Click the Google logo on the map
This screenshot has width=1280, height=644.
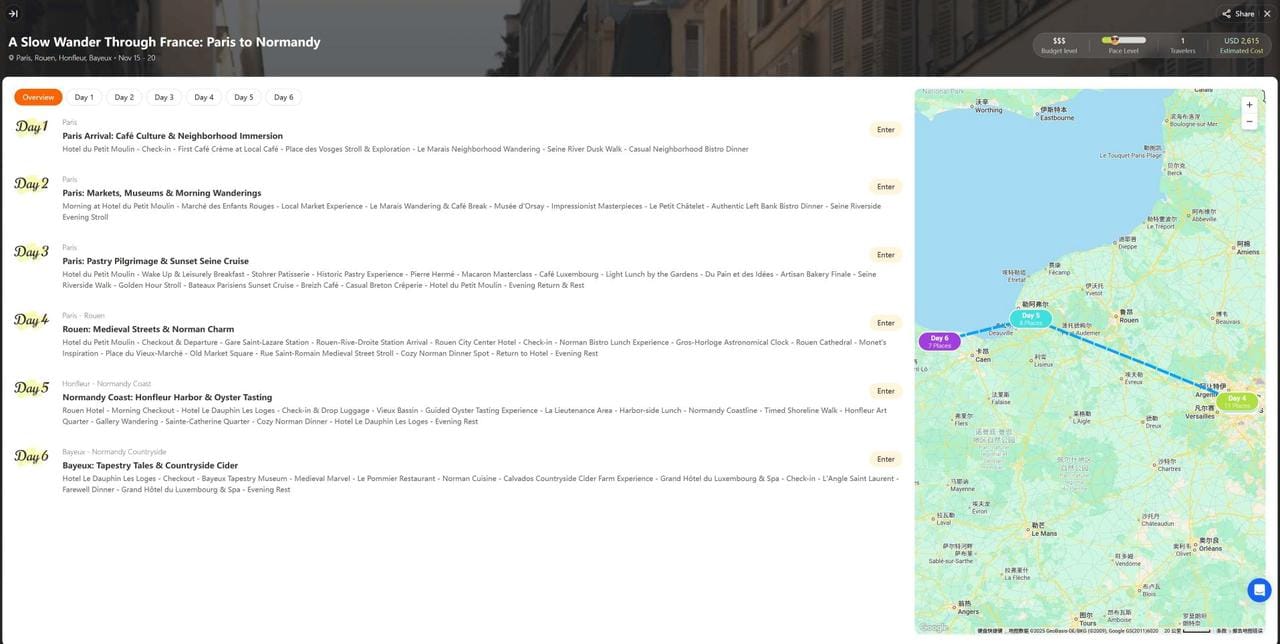pyautogui.click(x=932, y=627)
